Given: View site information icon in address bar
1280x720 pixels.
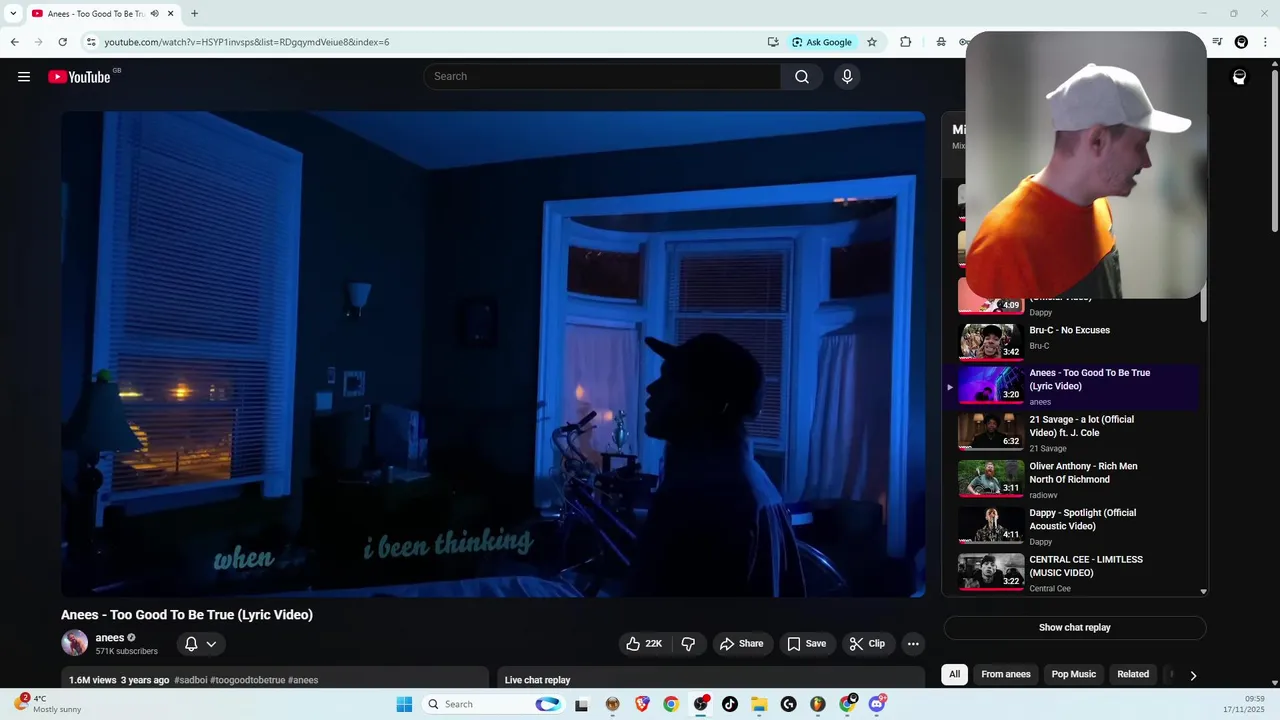Looking at the screenshot, I should point(91,42).
